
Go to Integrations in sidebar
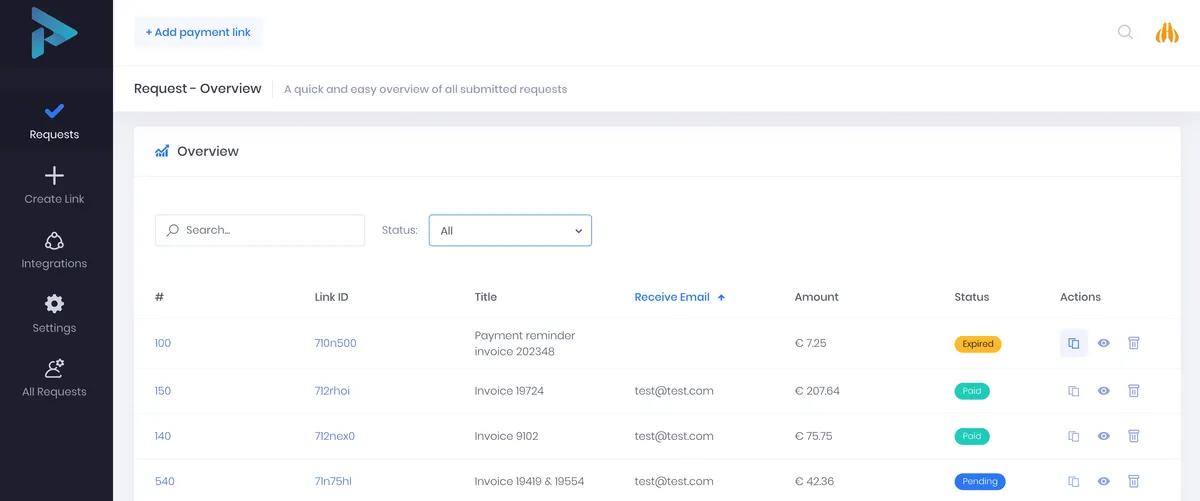tap(54, 250)
